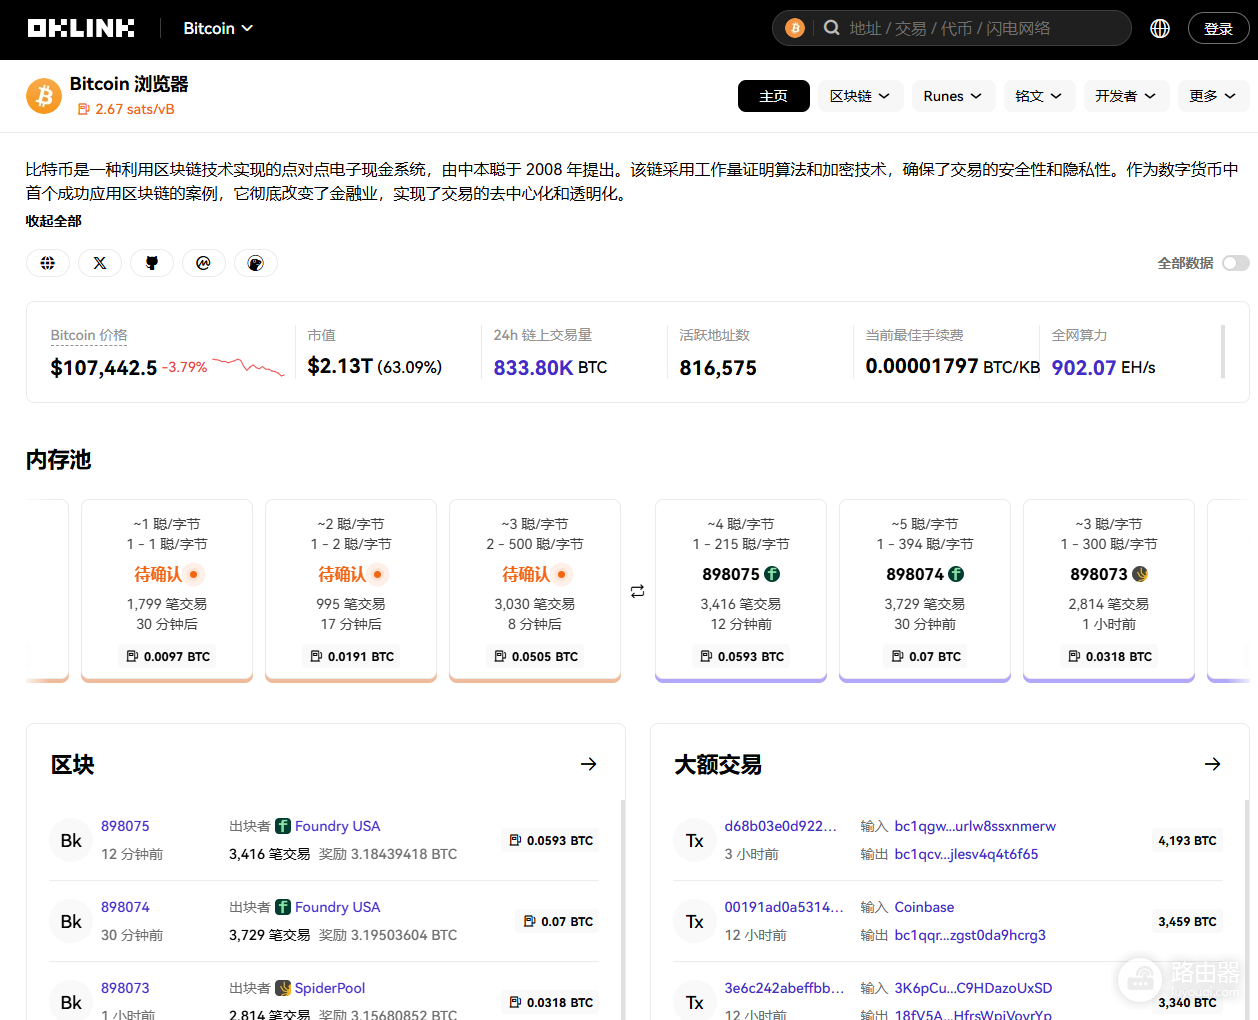Click the Bk icon for block 898074
Image resolution: width=1258 pixels, height=1020 pixels.
[71, 921]
